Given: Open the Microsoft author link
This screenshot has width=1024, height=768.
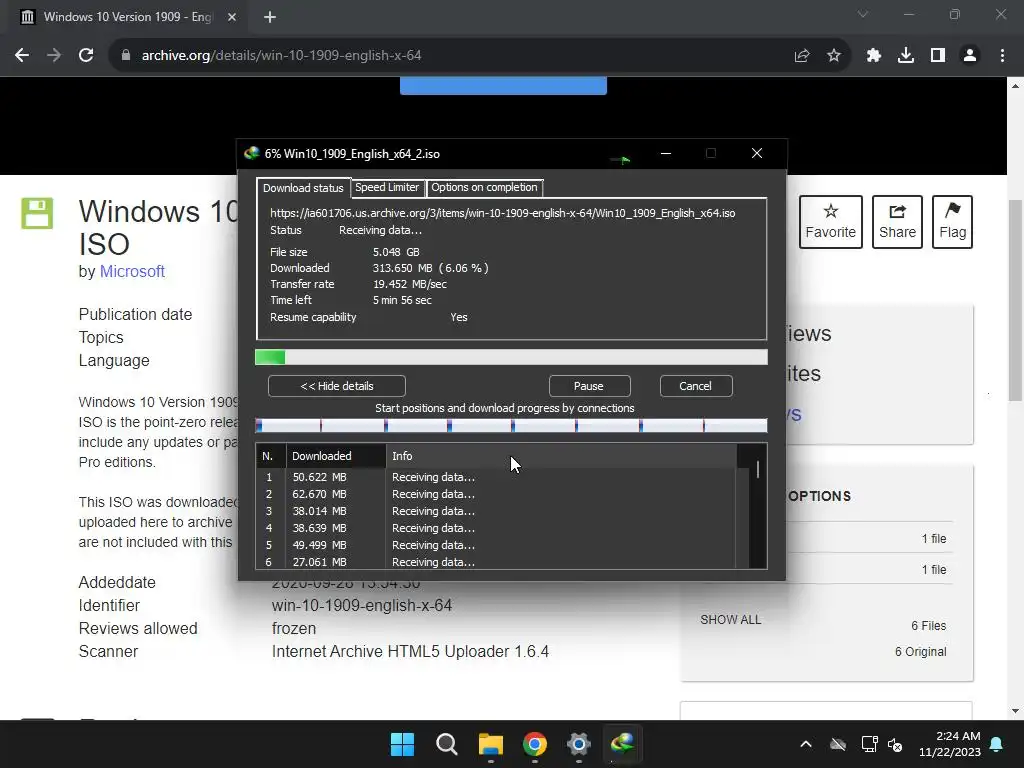Looking at the screenshot, I should [132, 272].
